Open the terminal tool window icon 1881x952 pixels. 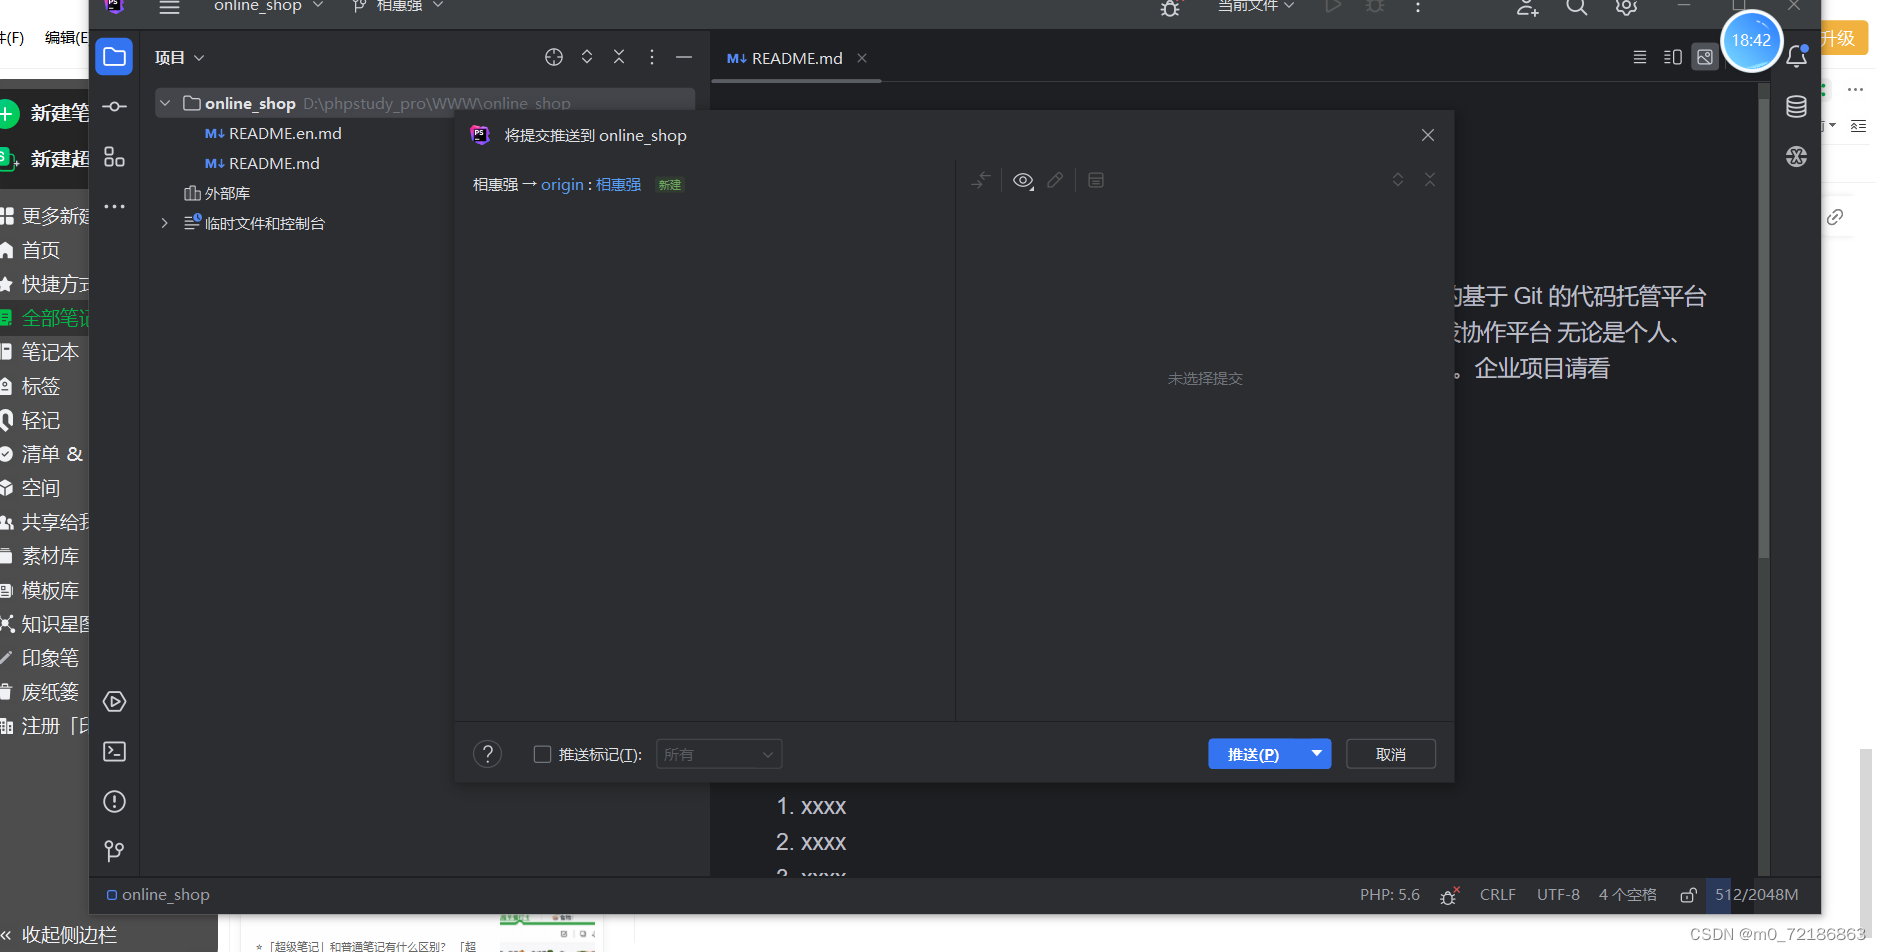point(113,751)
